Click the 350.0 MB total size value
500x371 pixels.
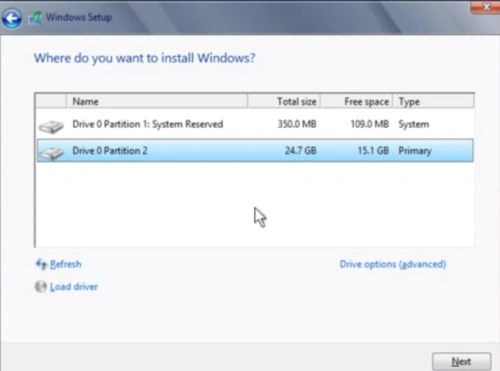[x=297, y=124]
